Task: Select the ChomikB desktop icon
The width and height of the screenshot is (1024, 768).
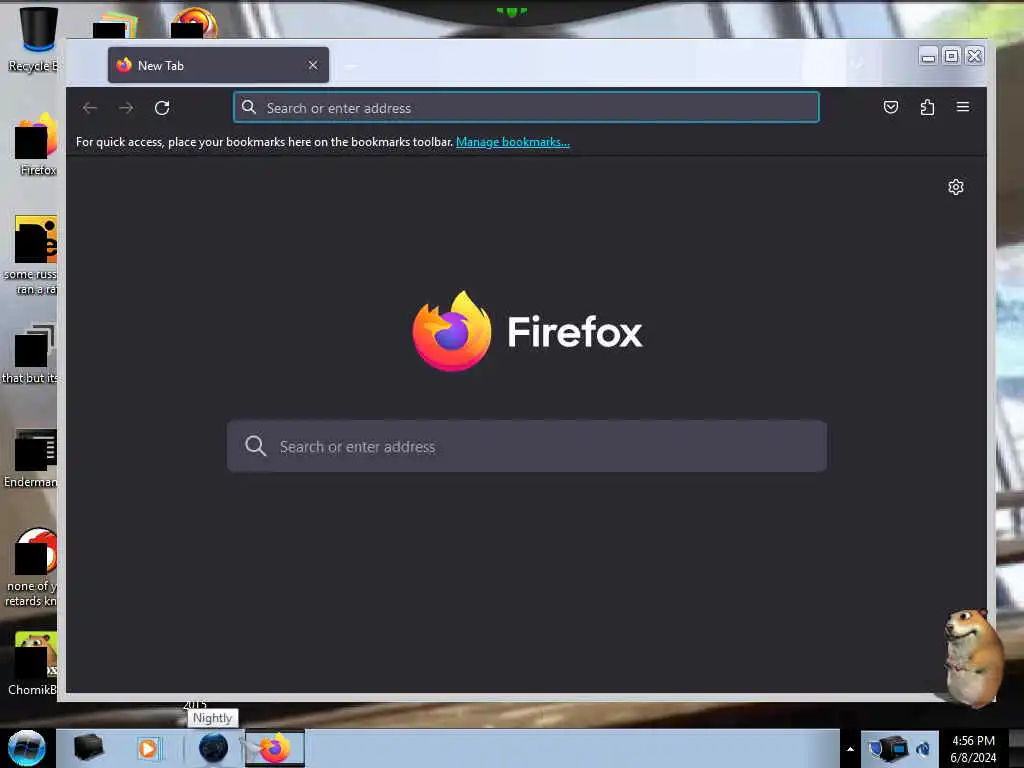Action: tap(34, 663)
